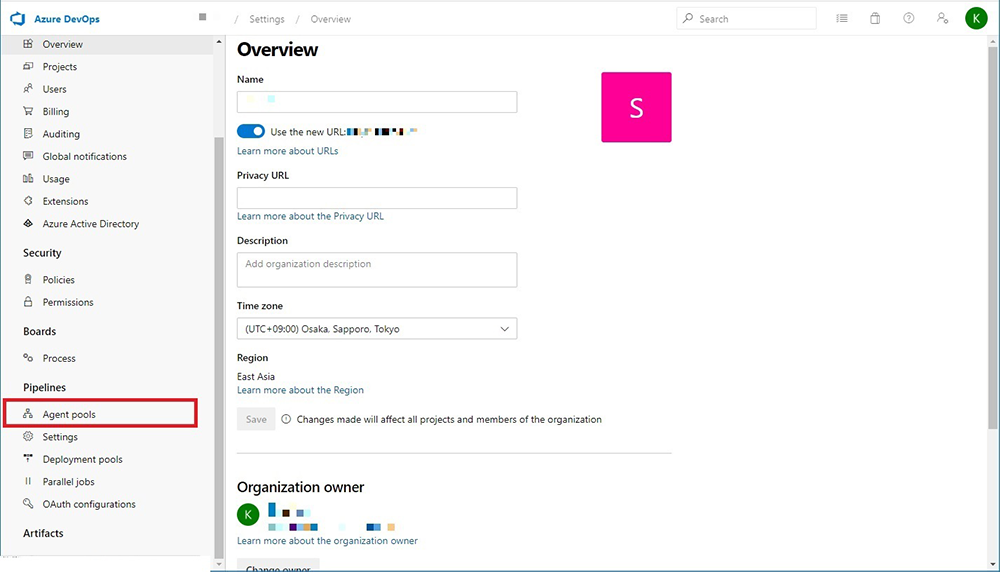The image size is (1000, 572).
Task: Click the Billing cart icon
Action: pos(28,111)
